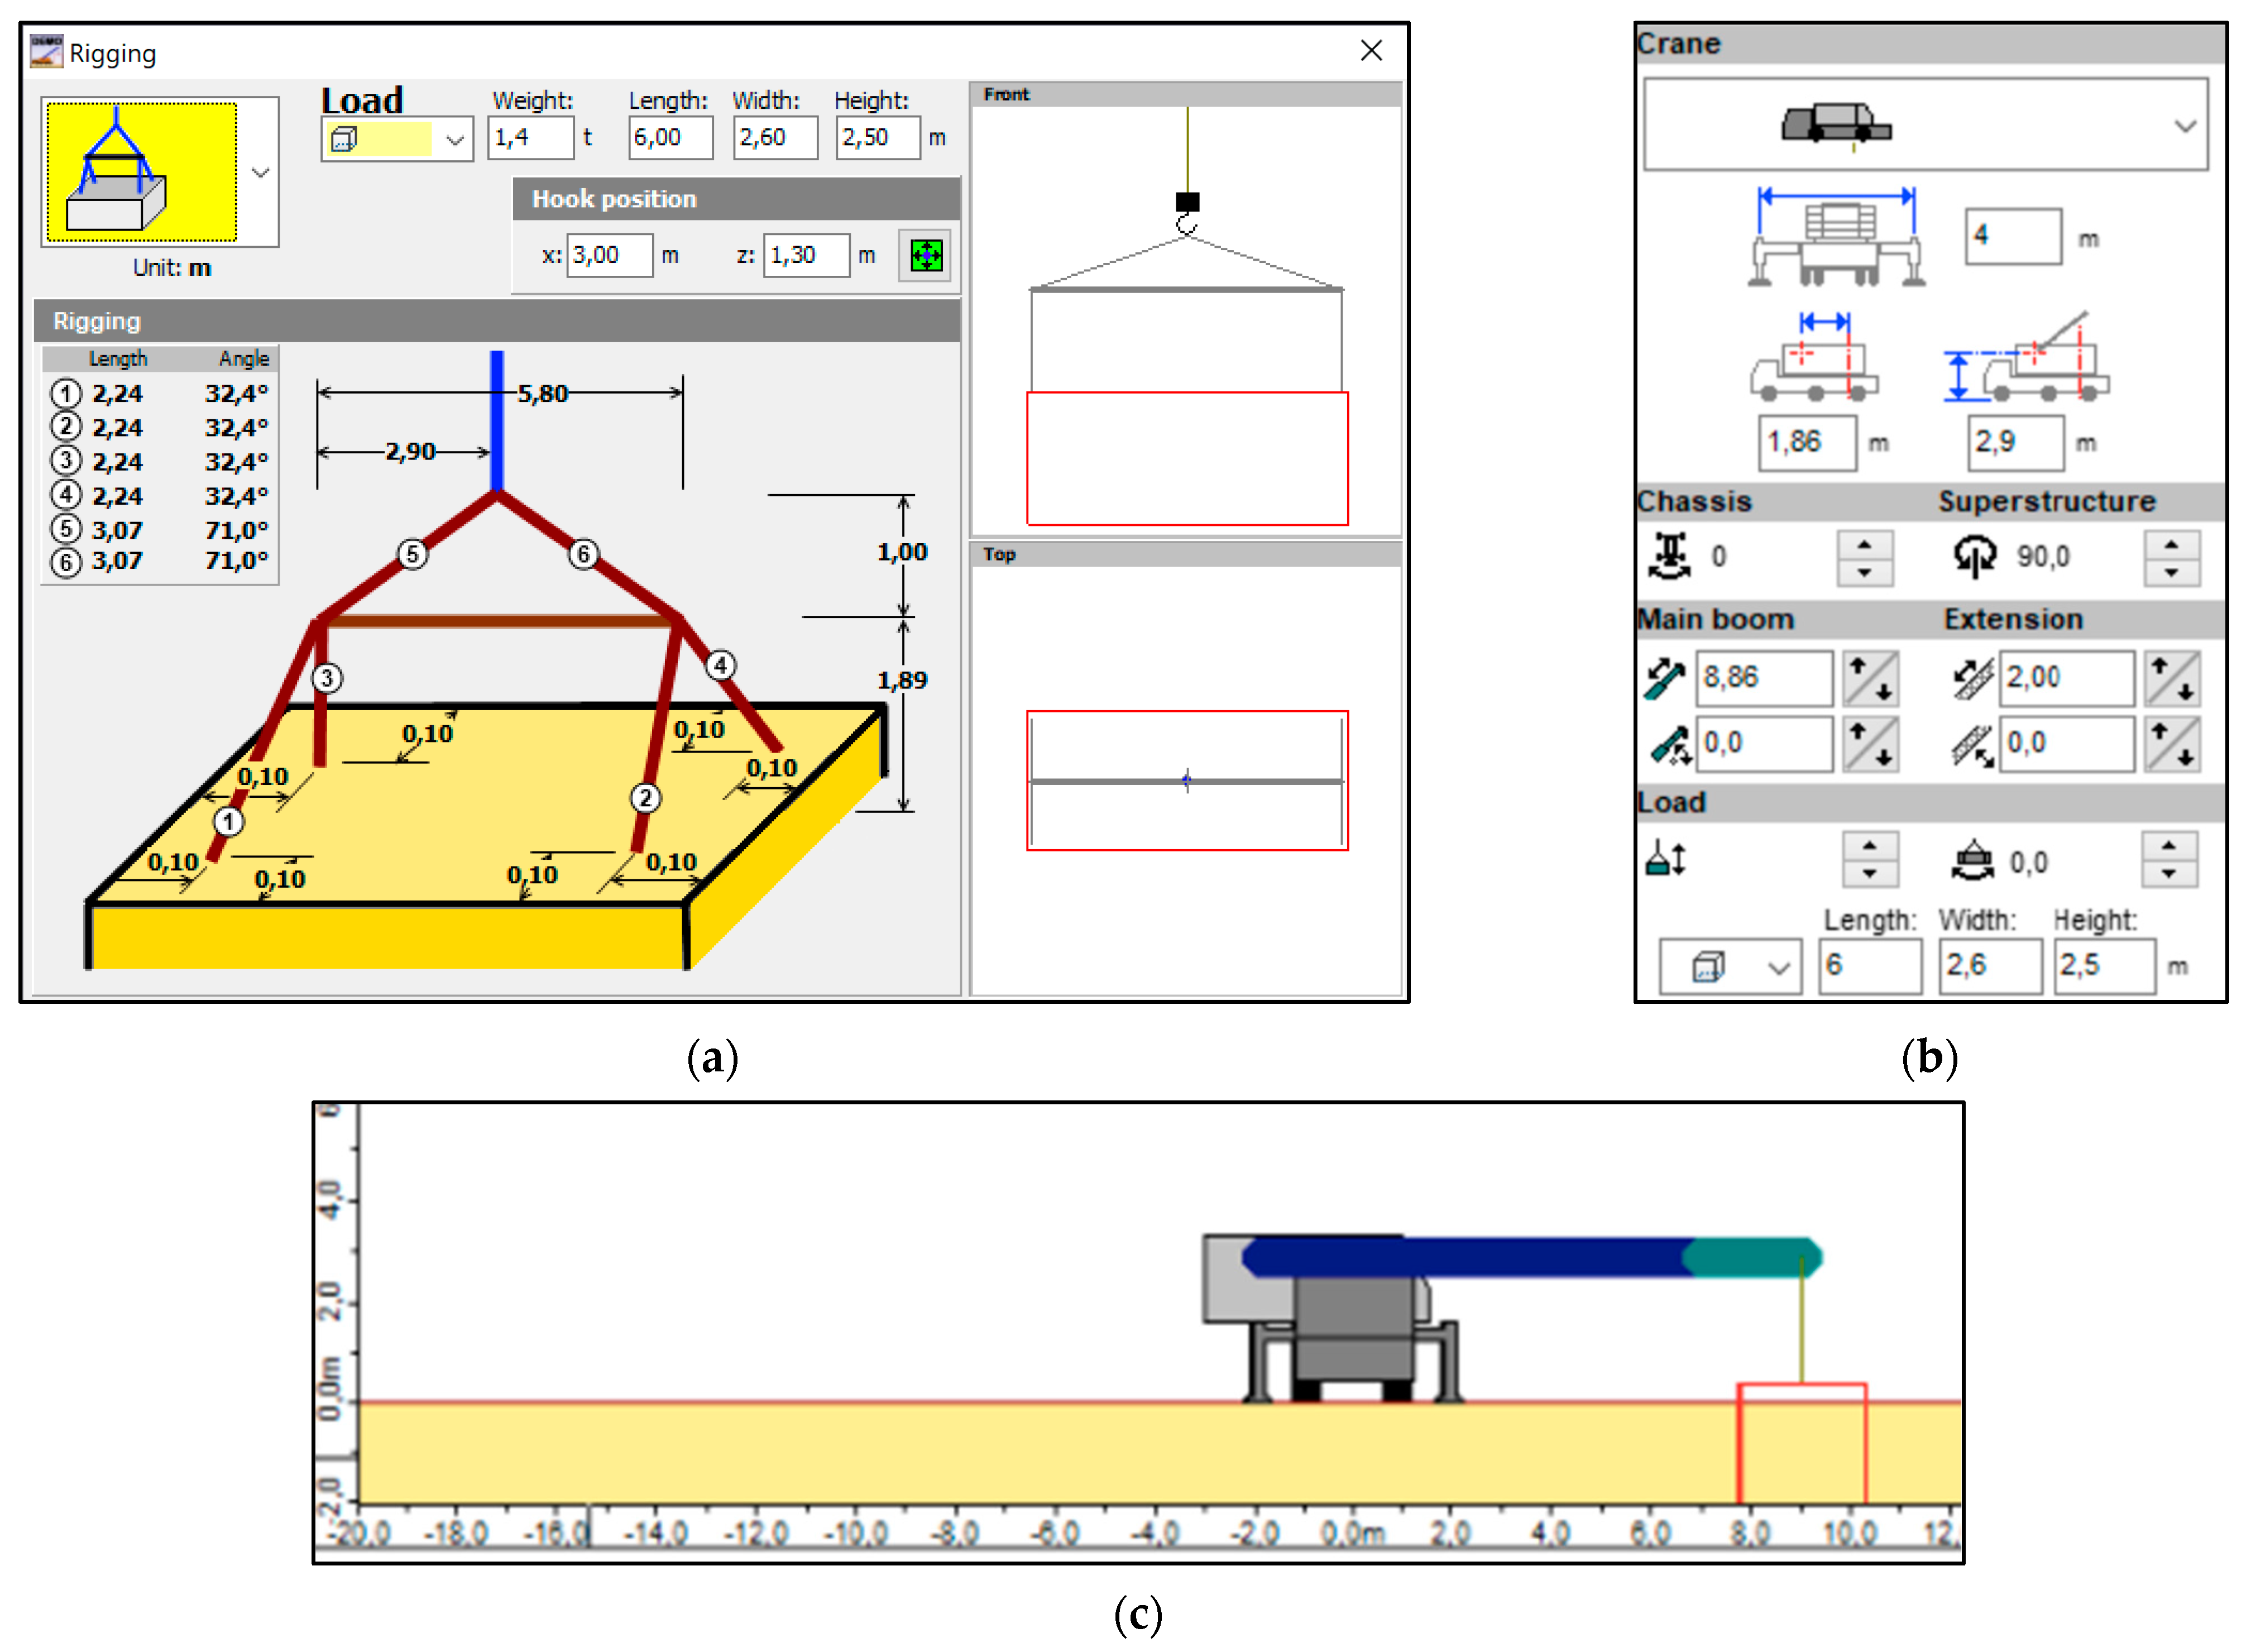Click the chassis rotation icon

click(x=1669, y=556)
